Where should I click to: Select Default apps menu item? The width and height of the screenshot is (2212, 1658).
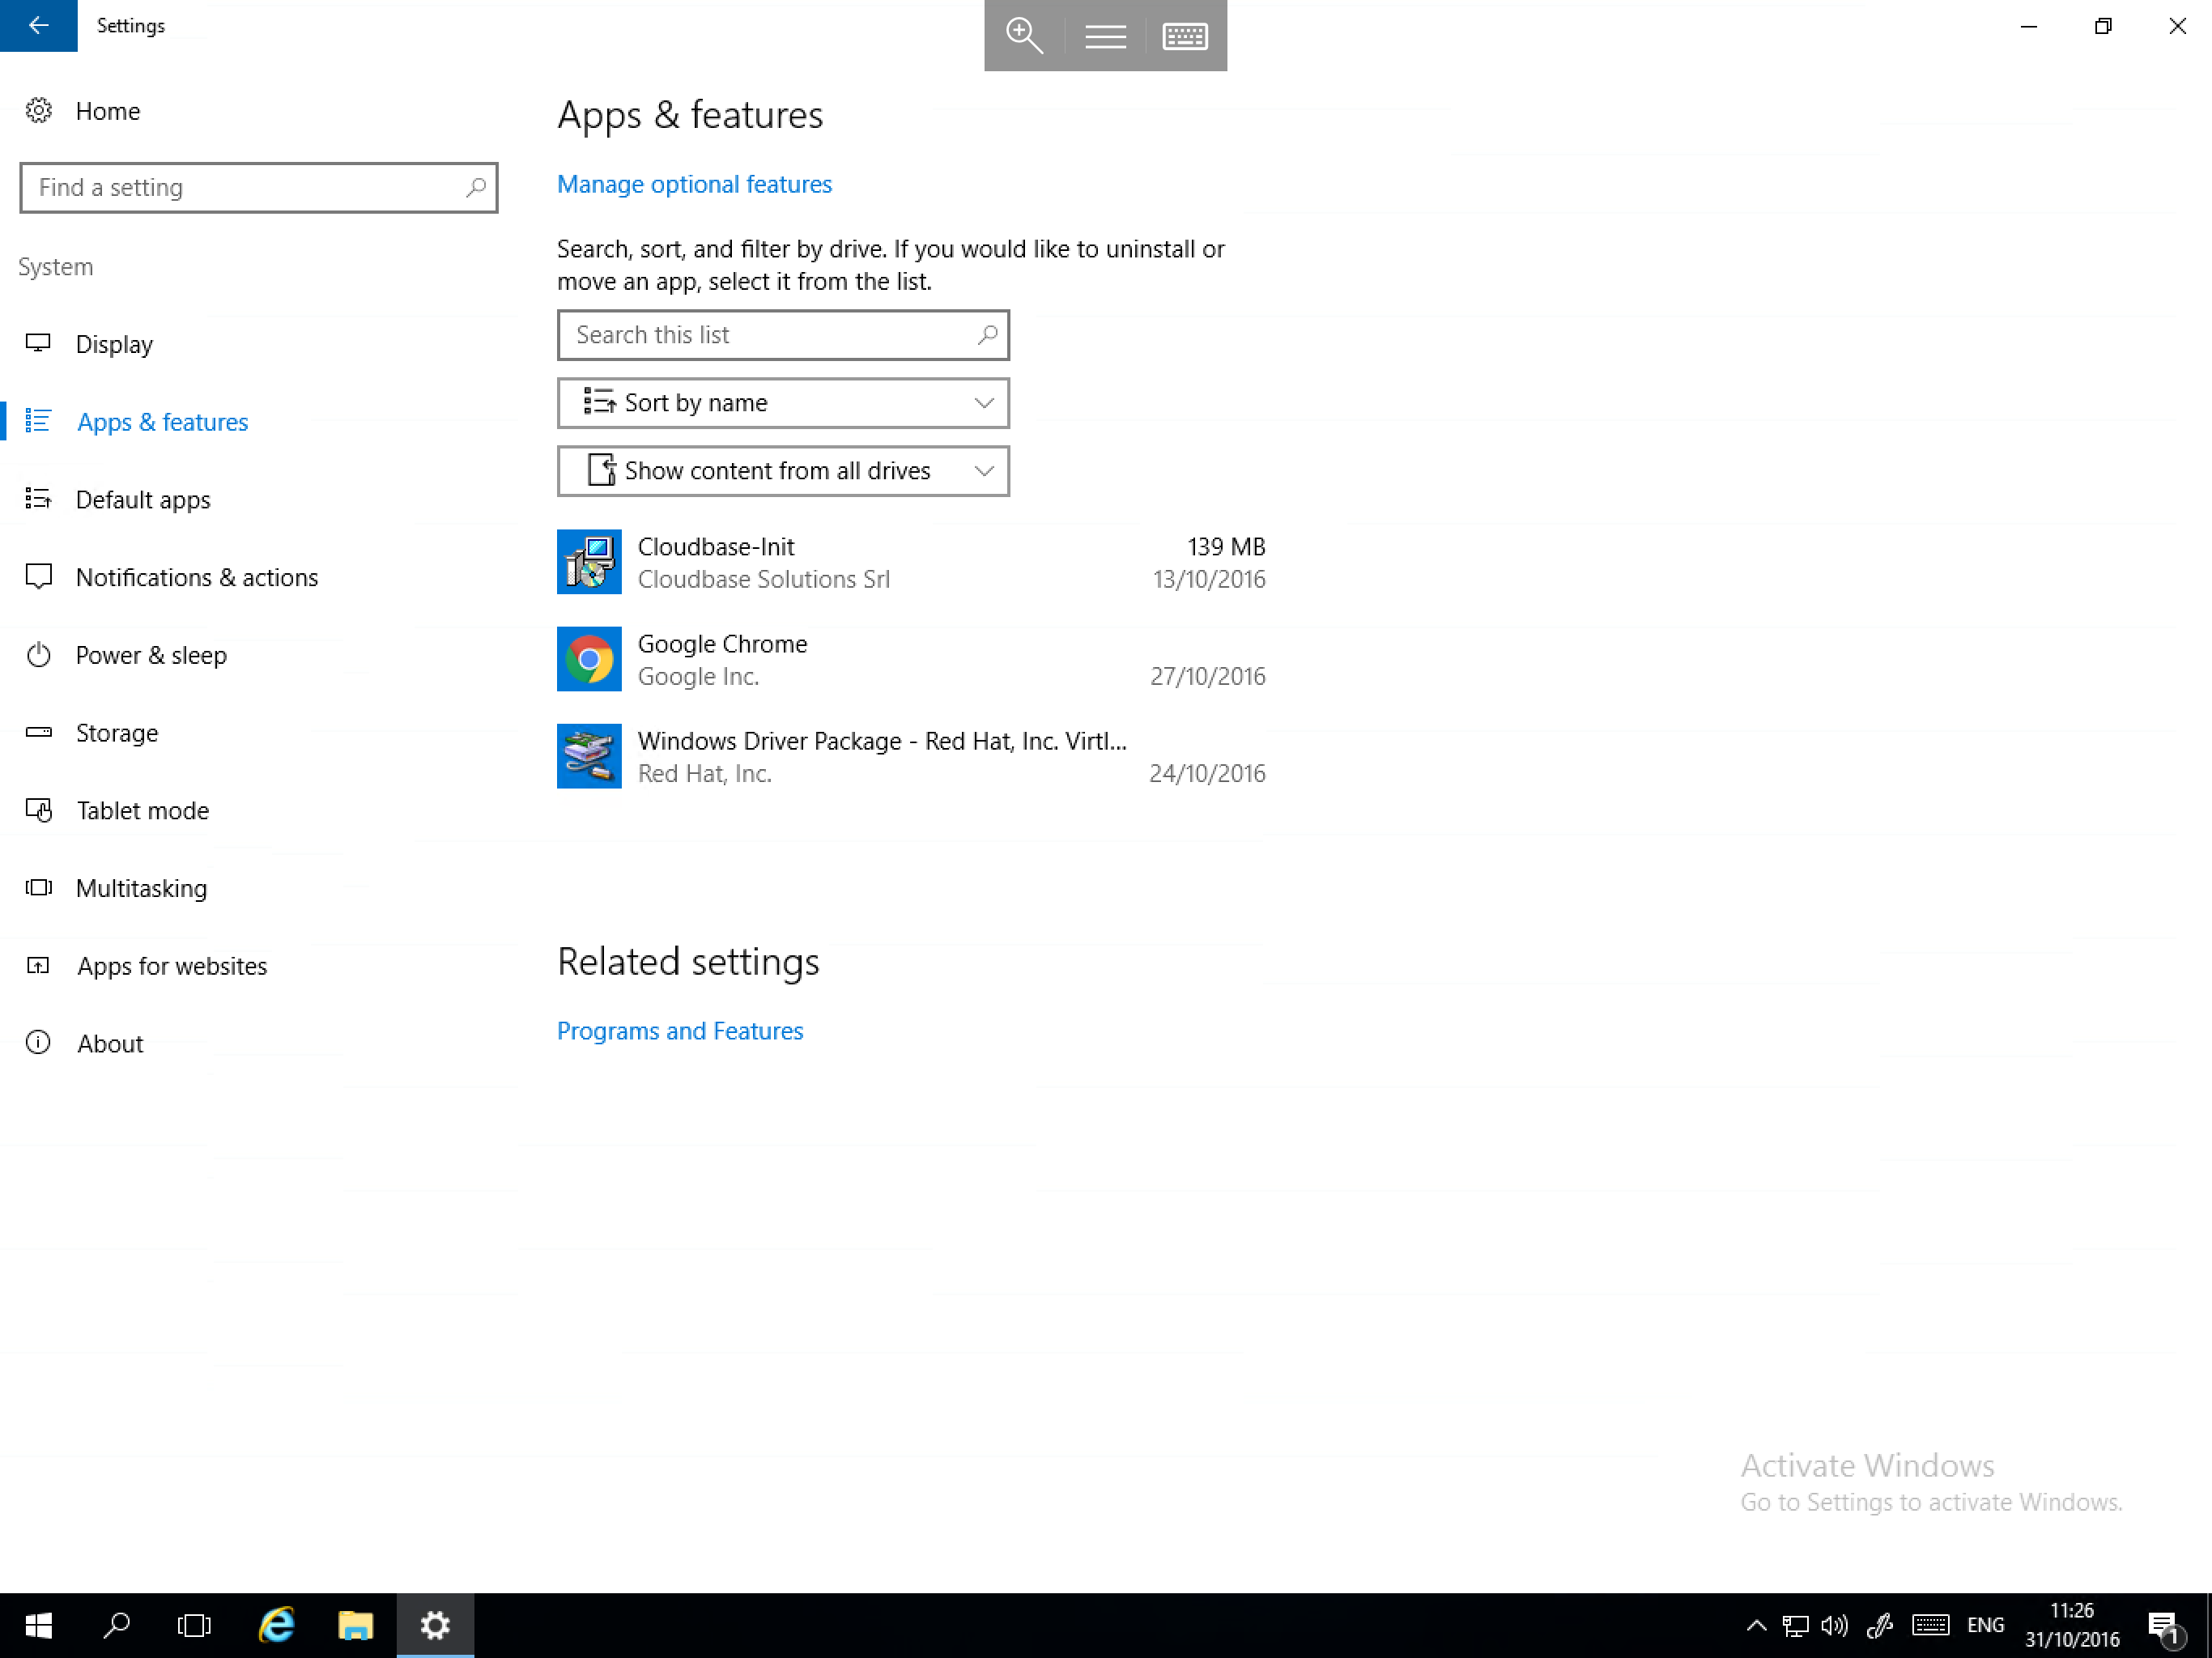(143, 498)
